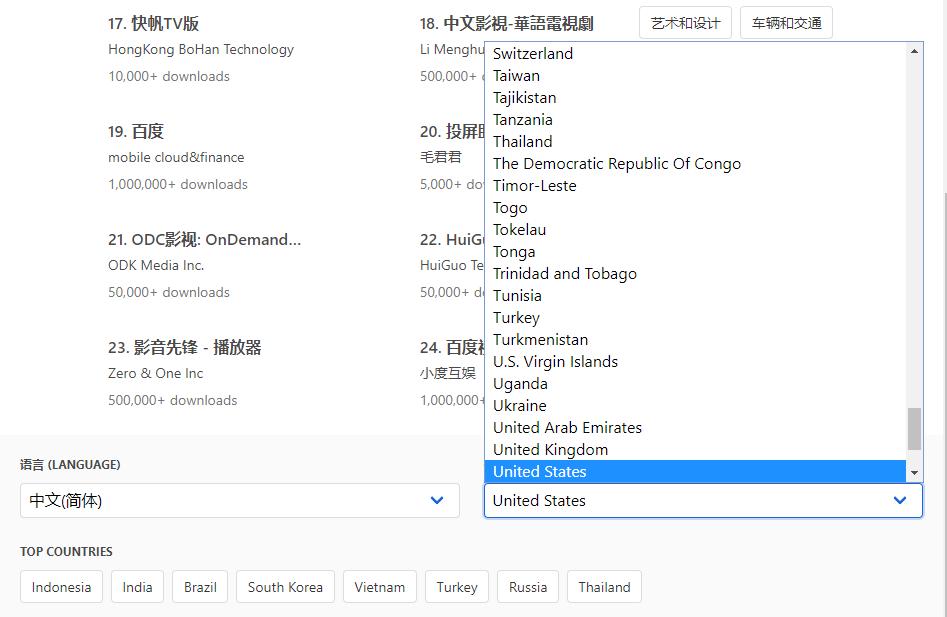
Task: Open the 百度 app entry
Action: (134, 130)
